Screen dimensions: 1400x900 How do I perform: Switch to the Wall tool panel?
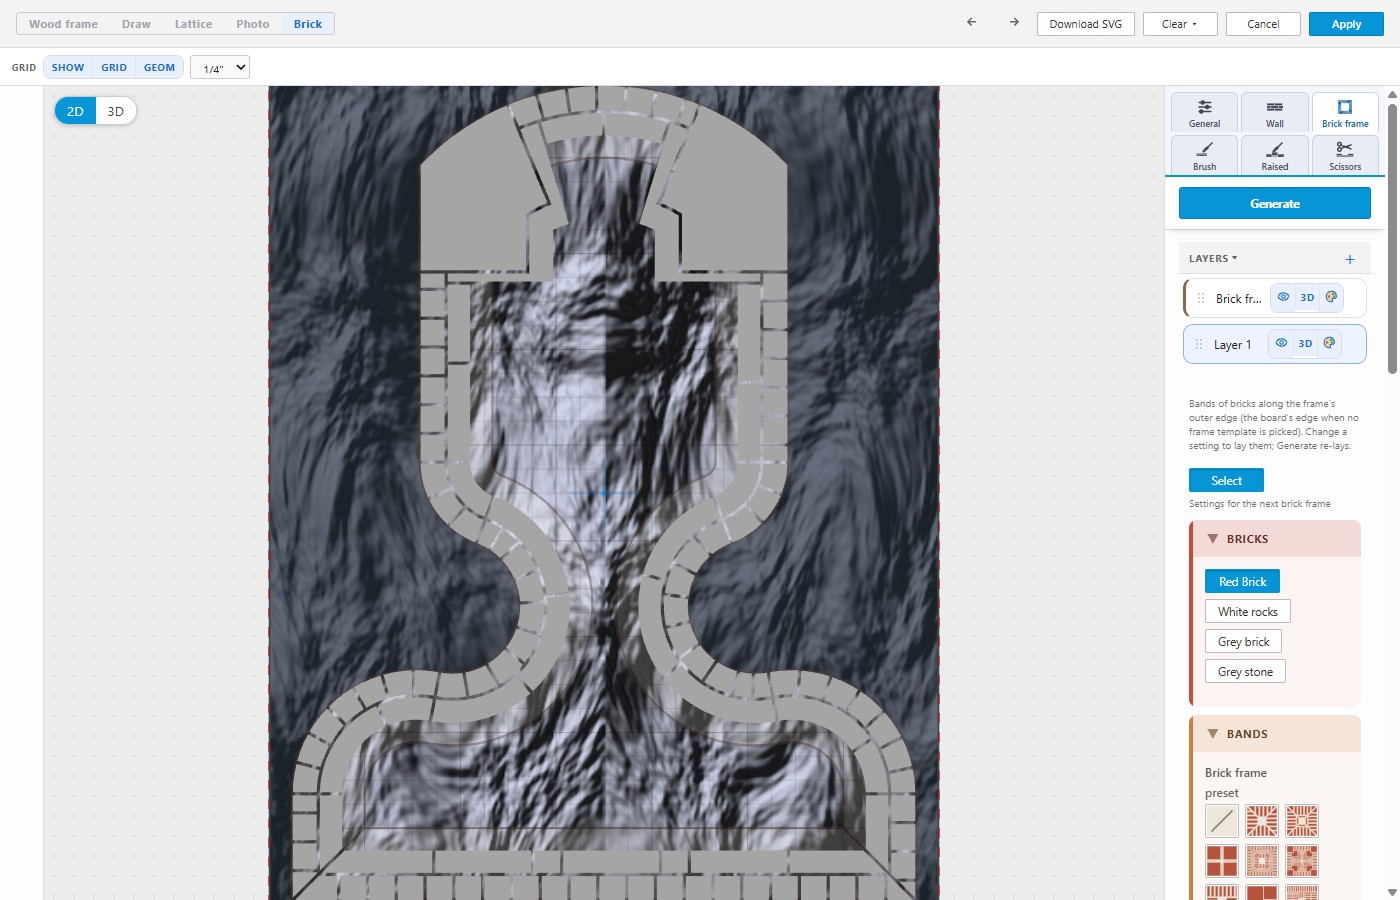[1275, 113]
